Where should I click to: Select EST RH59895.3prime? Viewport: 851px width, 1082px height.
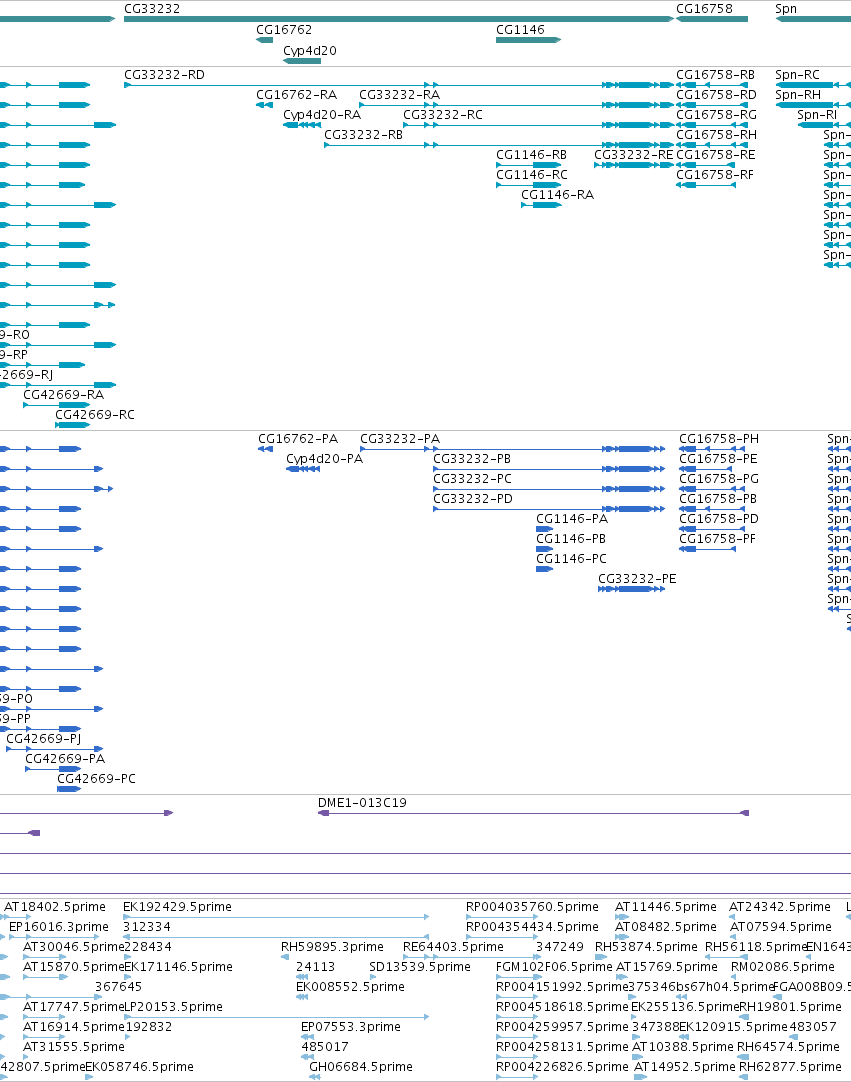(332, 947)
